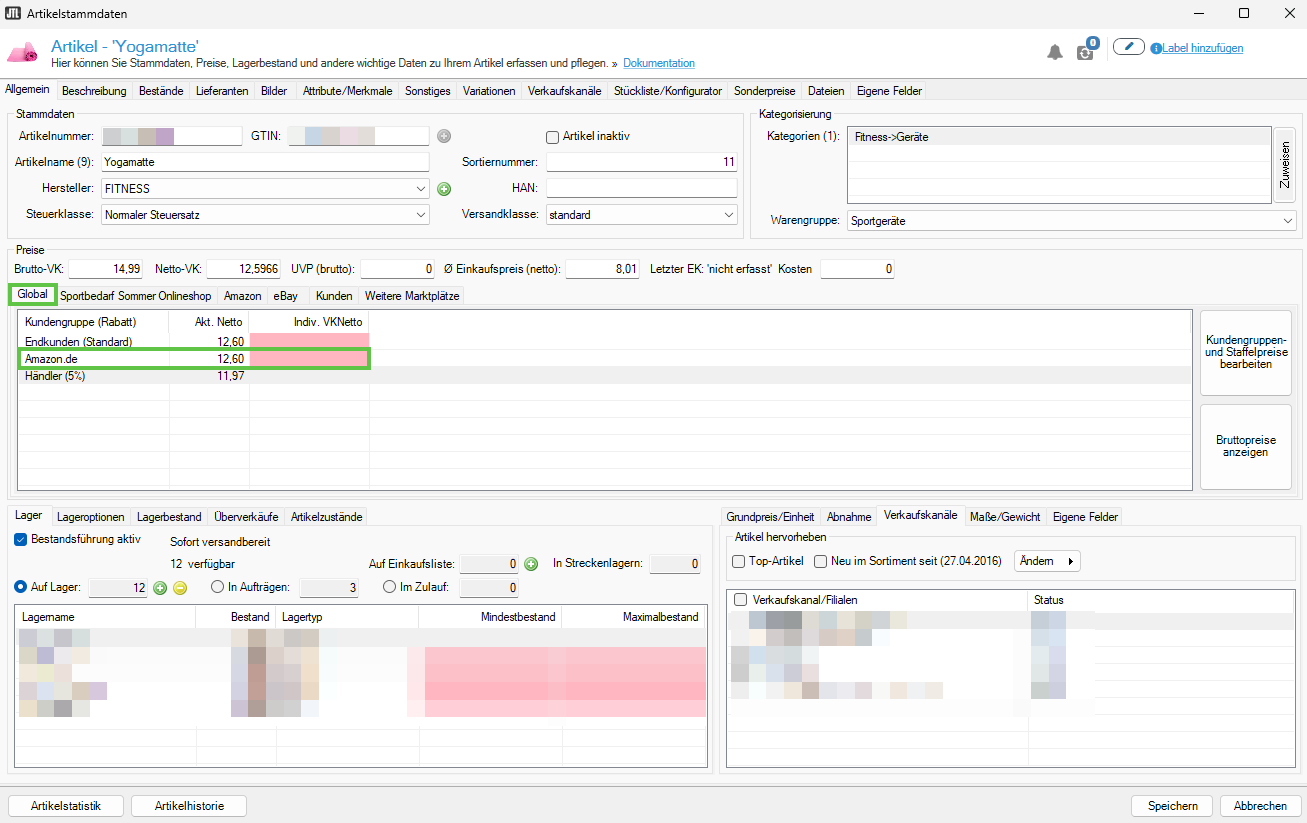This screenshot has width=1307, height=823.
Task: Increase stock with green plus at Auf Lager
Action: click(x=160, y=588)
